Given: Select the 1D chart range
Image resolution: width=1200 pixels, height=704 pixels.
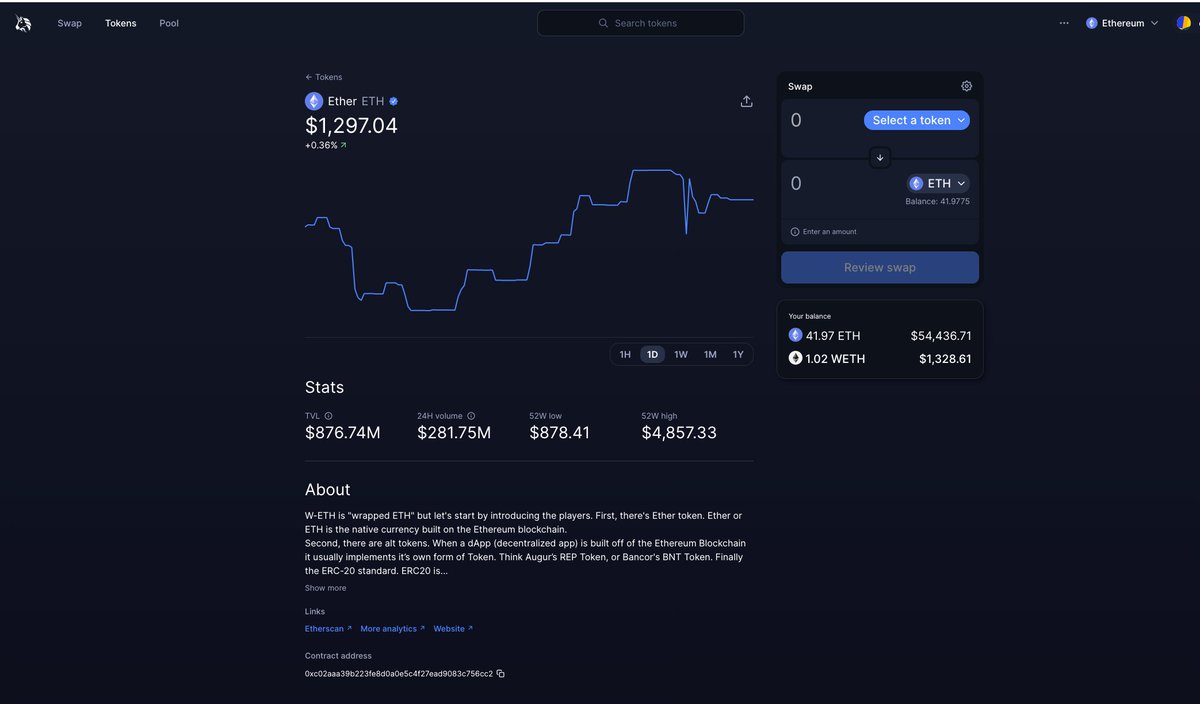Looking at the screenshot, I should pos(653,354).
